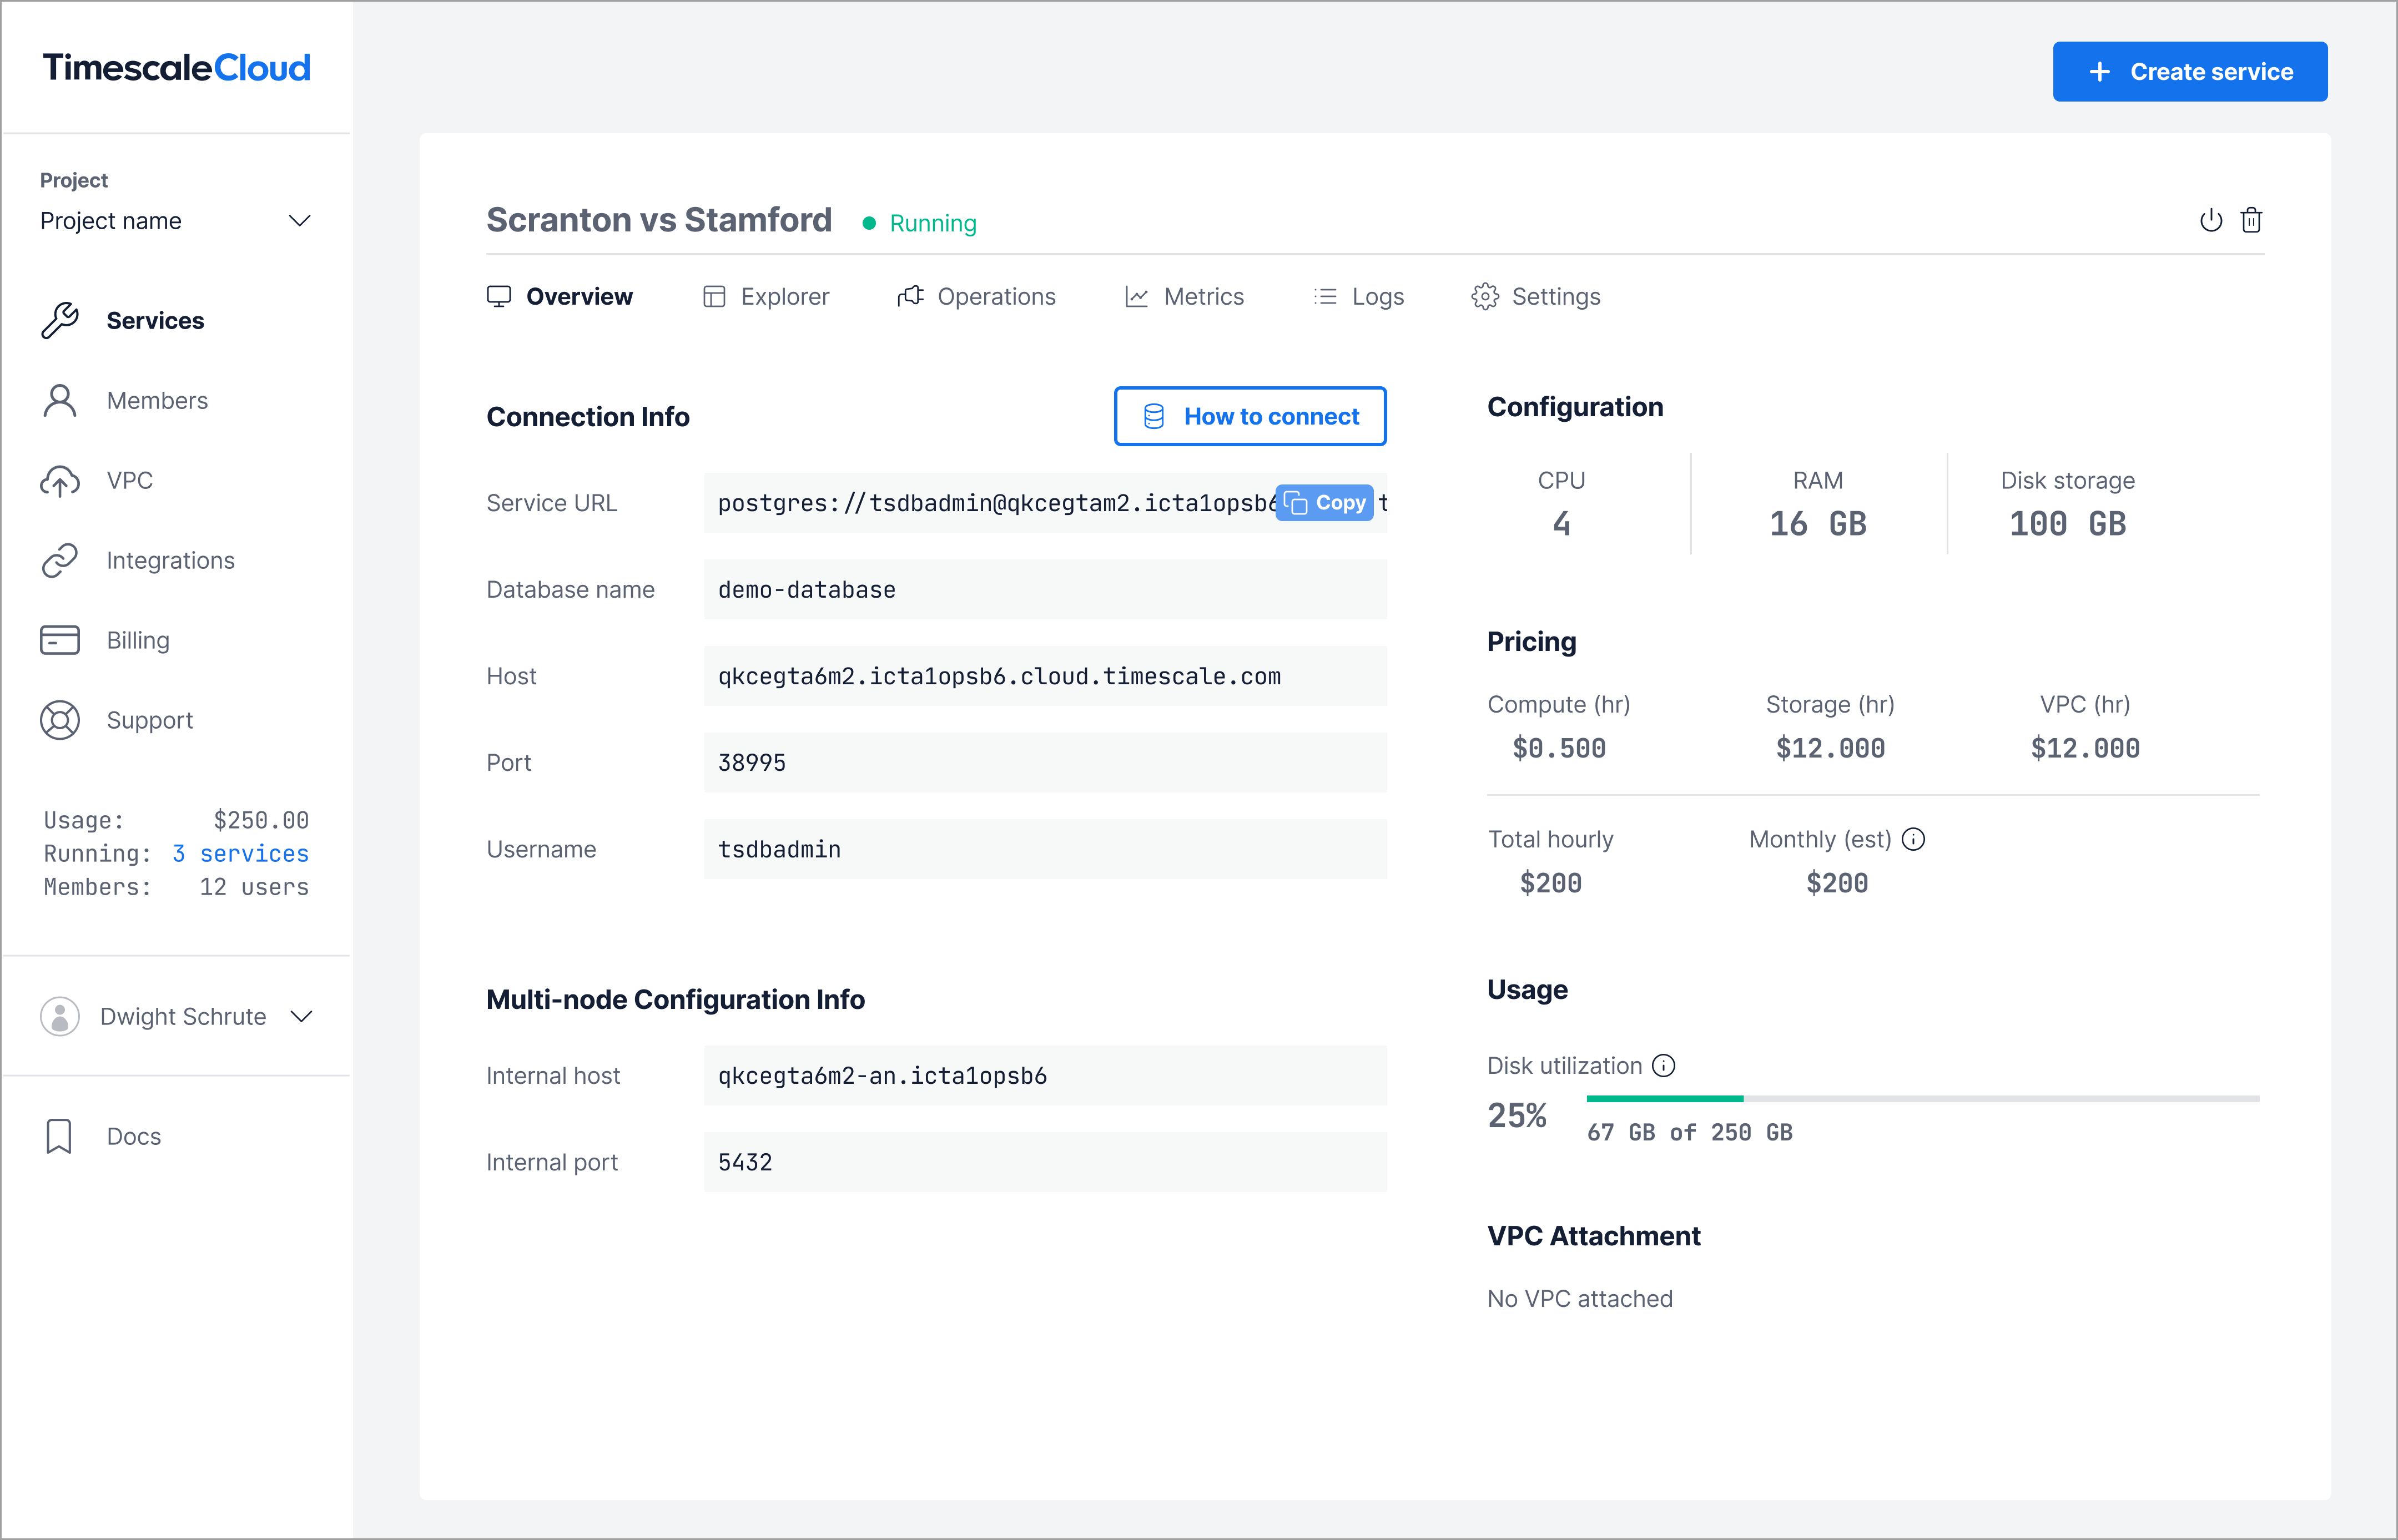
Task: Open Members via the person icon
Action: (60, 400)
